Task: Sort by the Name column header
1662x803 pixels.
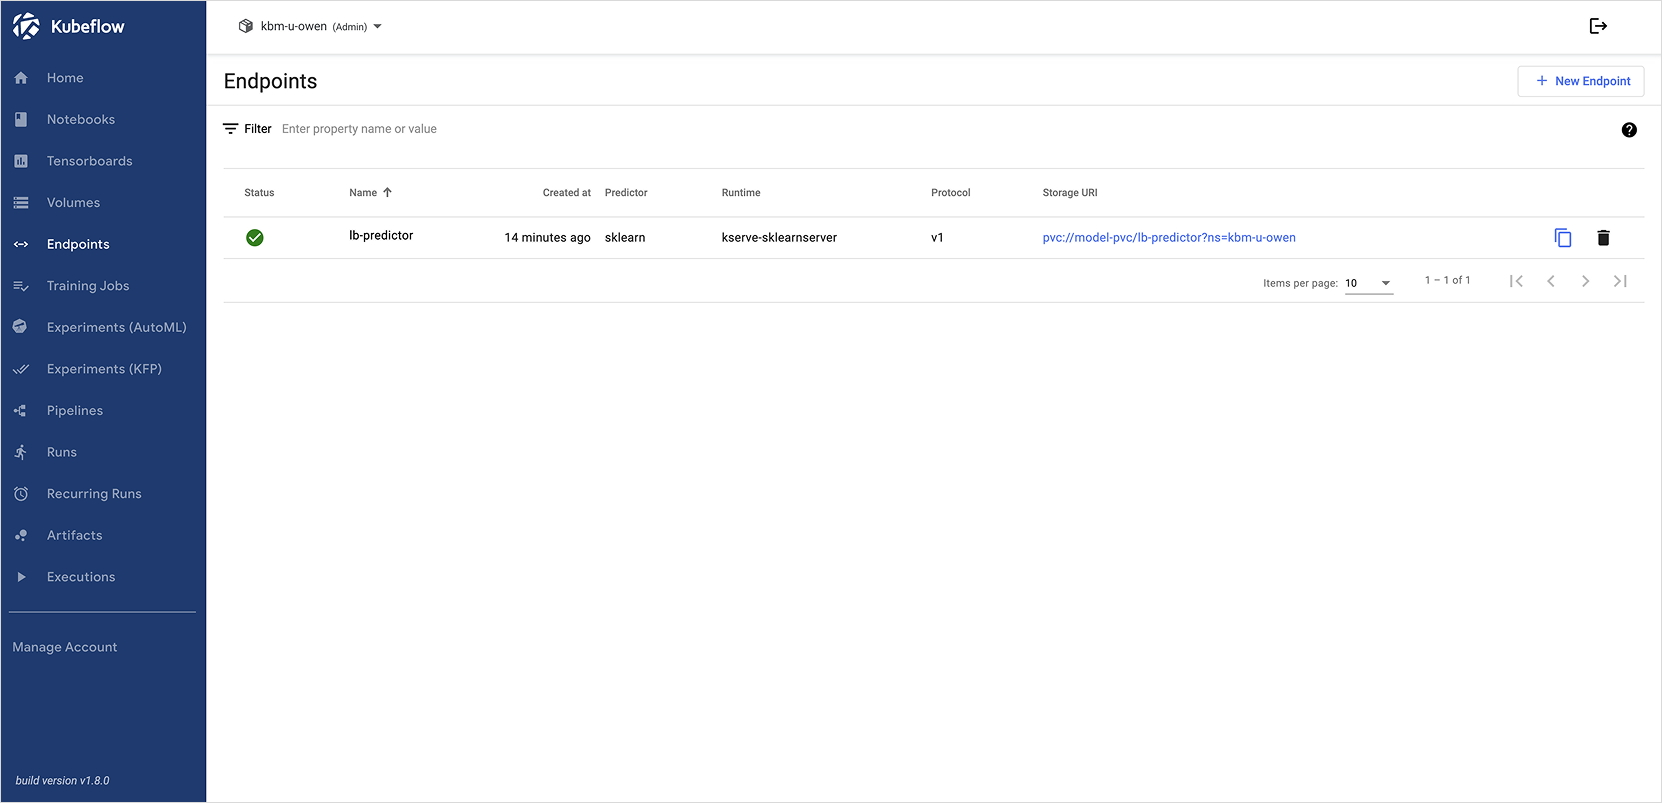Action: pyautogui.click(x=370, y=193)
